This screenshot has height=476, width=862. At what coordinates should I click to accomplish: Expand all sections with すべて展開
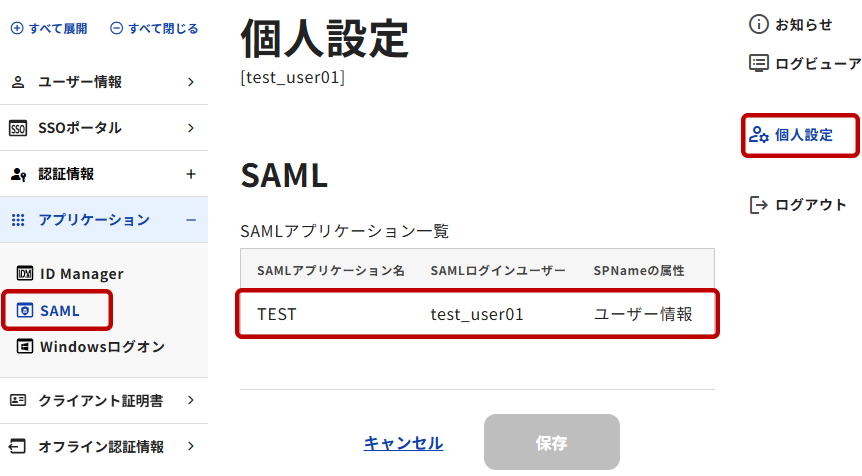[49, 29]
